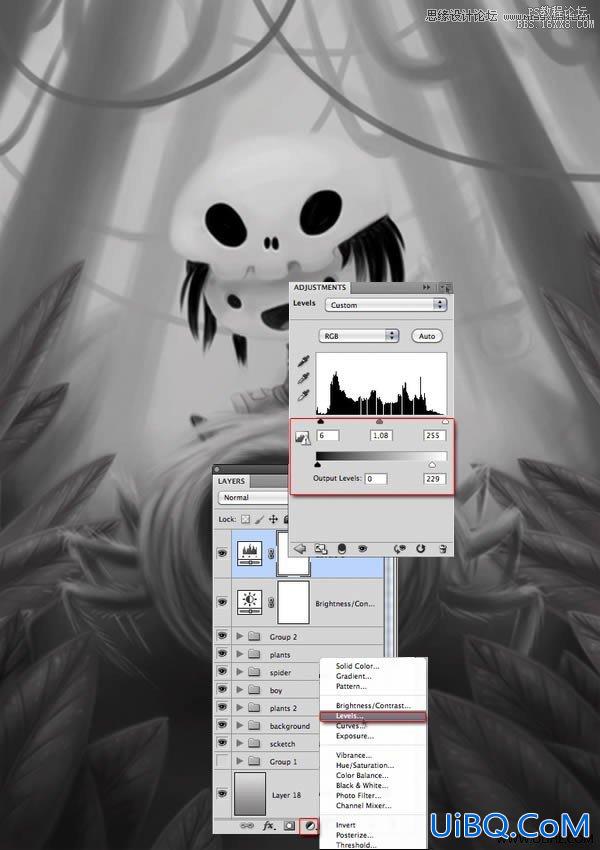
Task: Choose Solid Color from adjustment menu
Action: (x=357, y=666)
